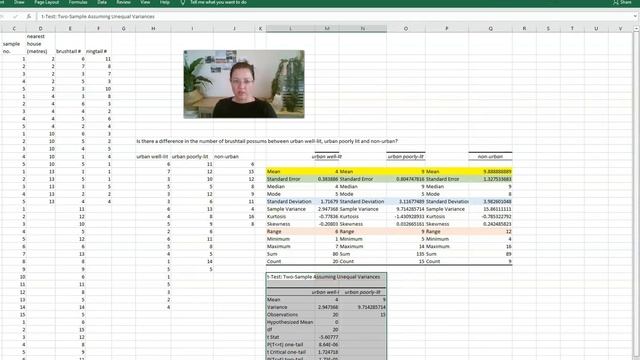Open the Draw ribbon tab
Viewport: 640px width, 360px height.
click(19, 2)
